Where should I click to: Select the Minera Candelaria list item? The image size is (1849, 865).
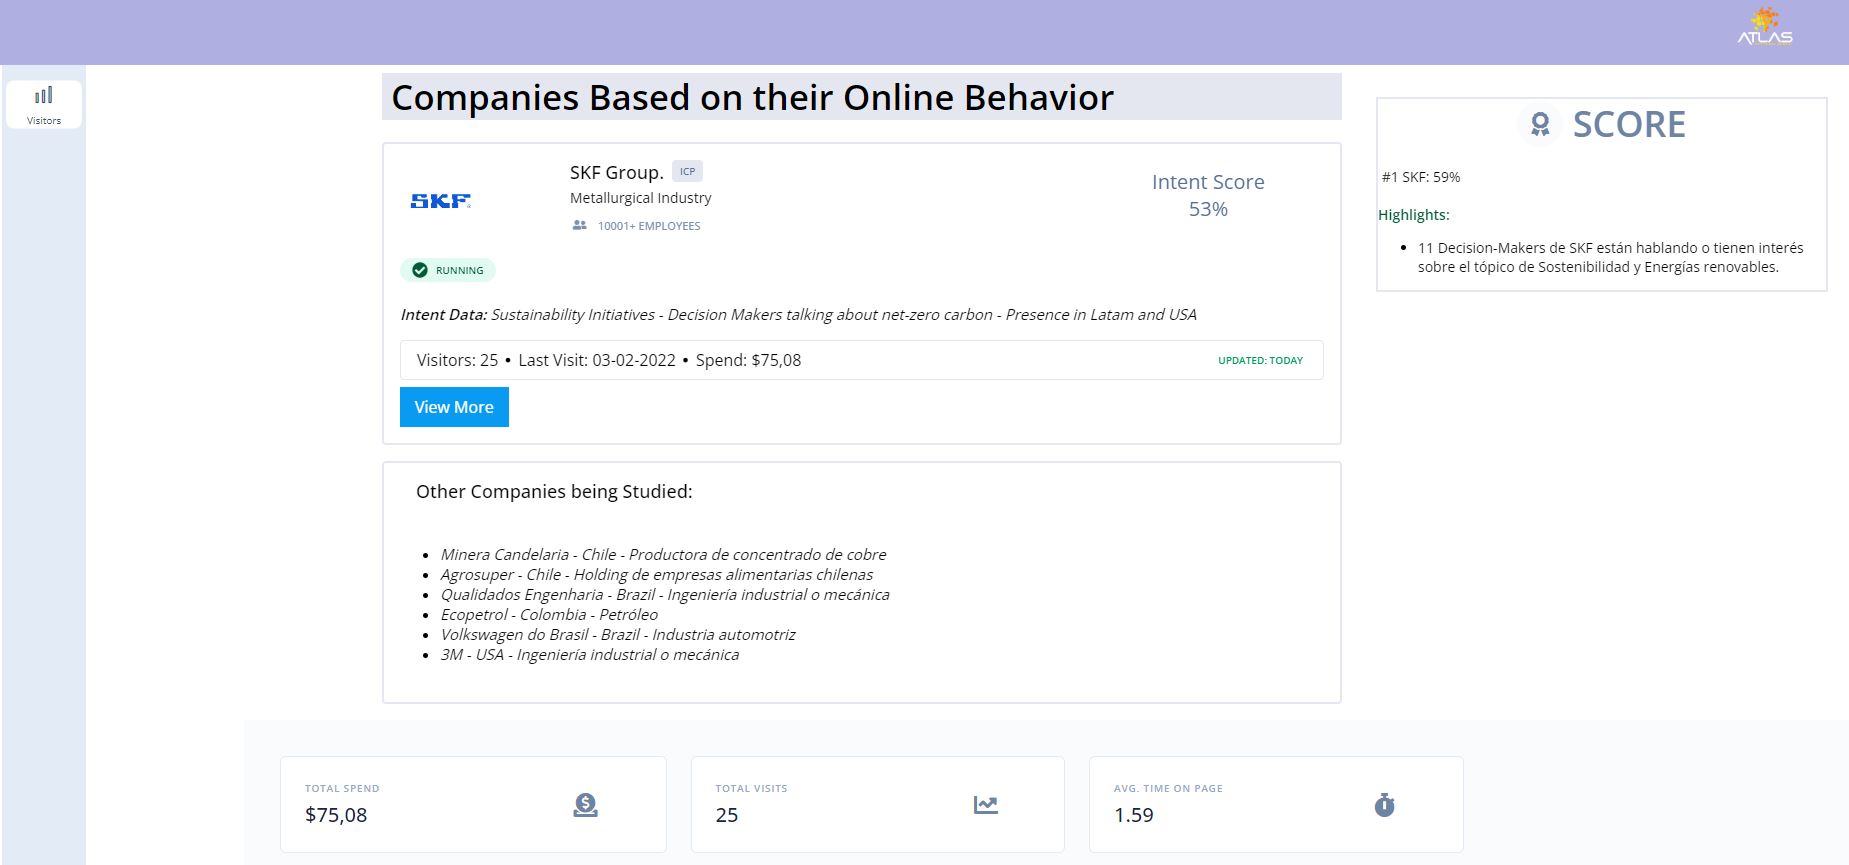(663, 554)
